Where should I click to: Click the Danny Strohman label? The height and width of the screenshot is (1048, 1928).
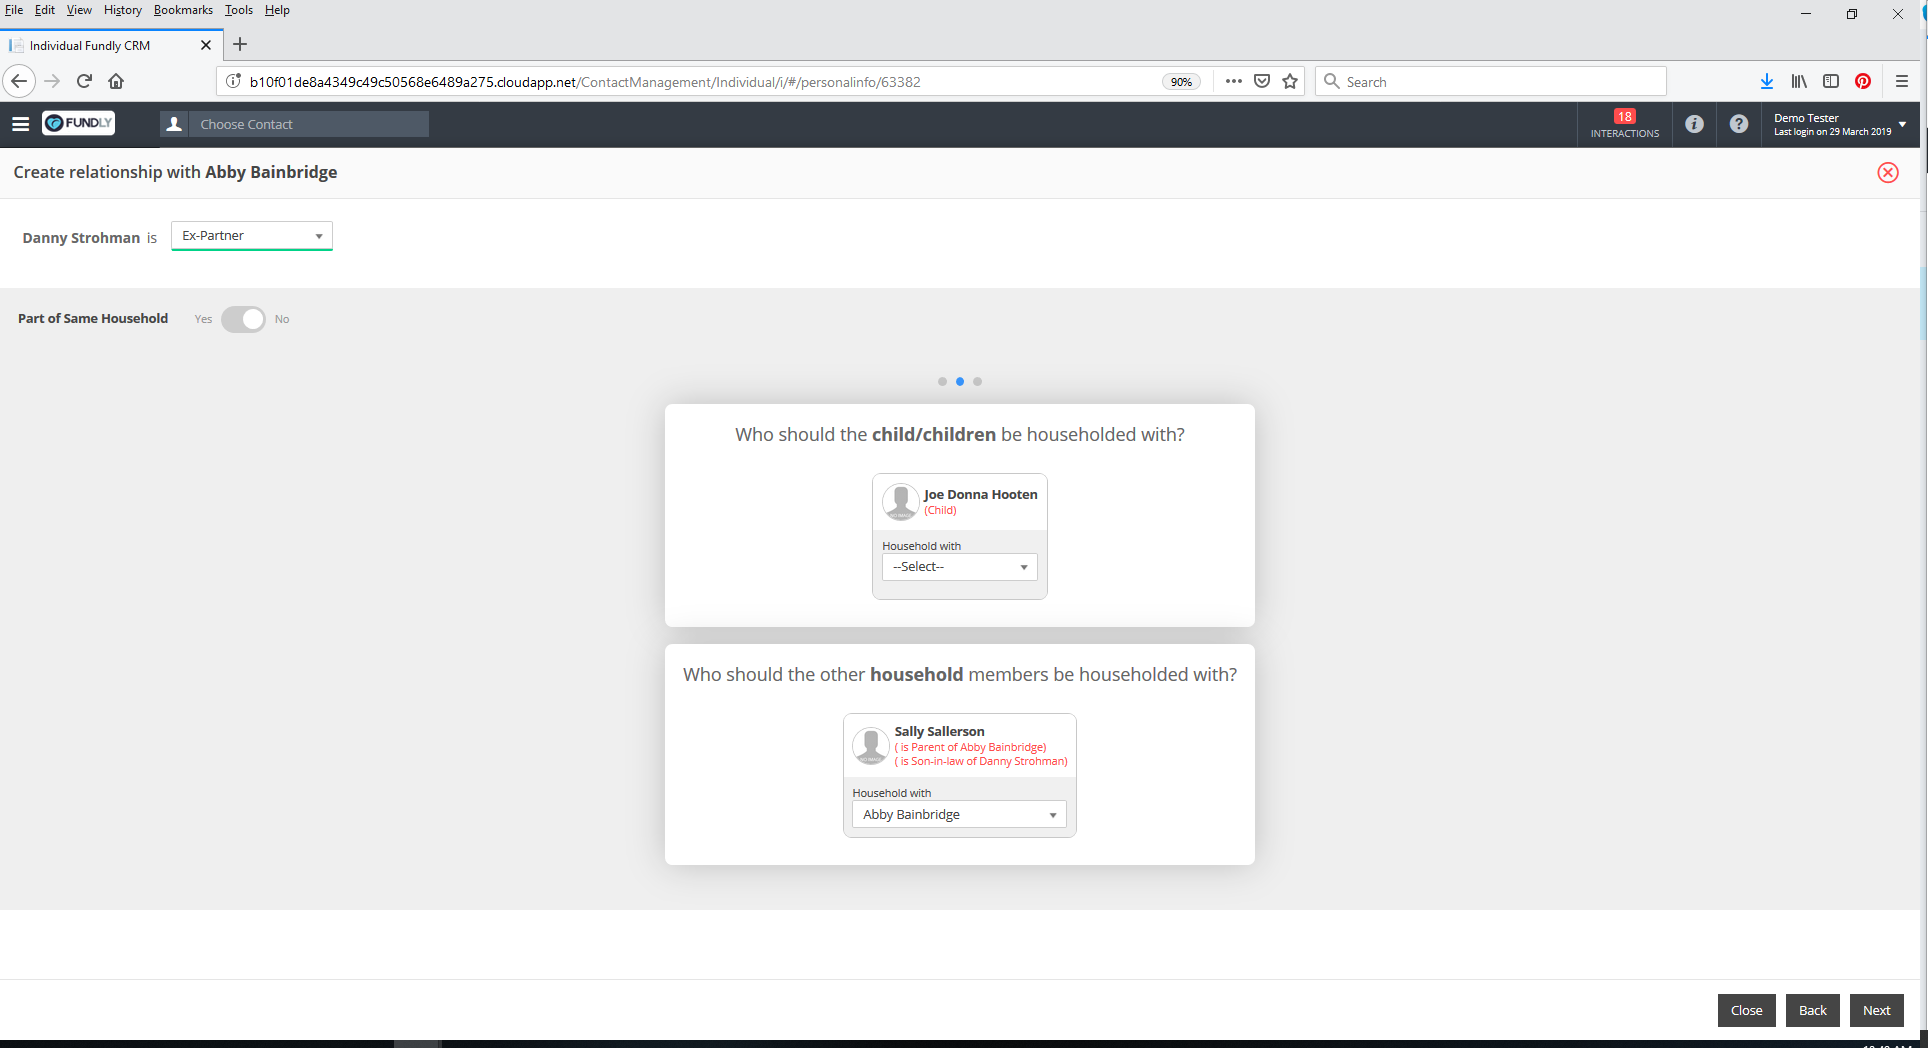(81, 238)
